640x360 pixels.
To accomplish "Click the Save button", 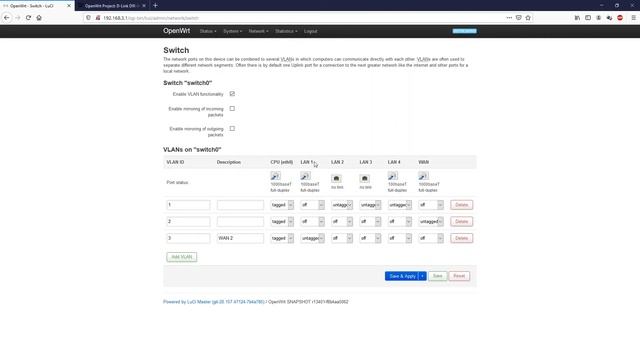I will click(438, 276).
